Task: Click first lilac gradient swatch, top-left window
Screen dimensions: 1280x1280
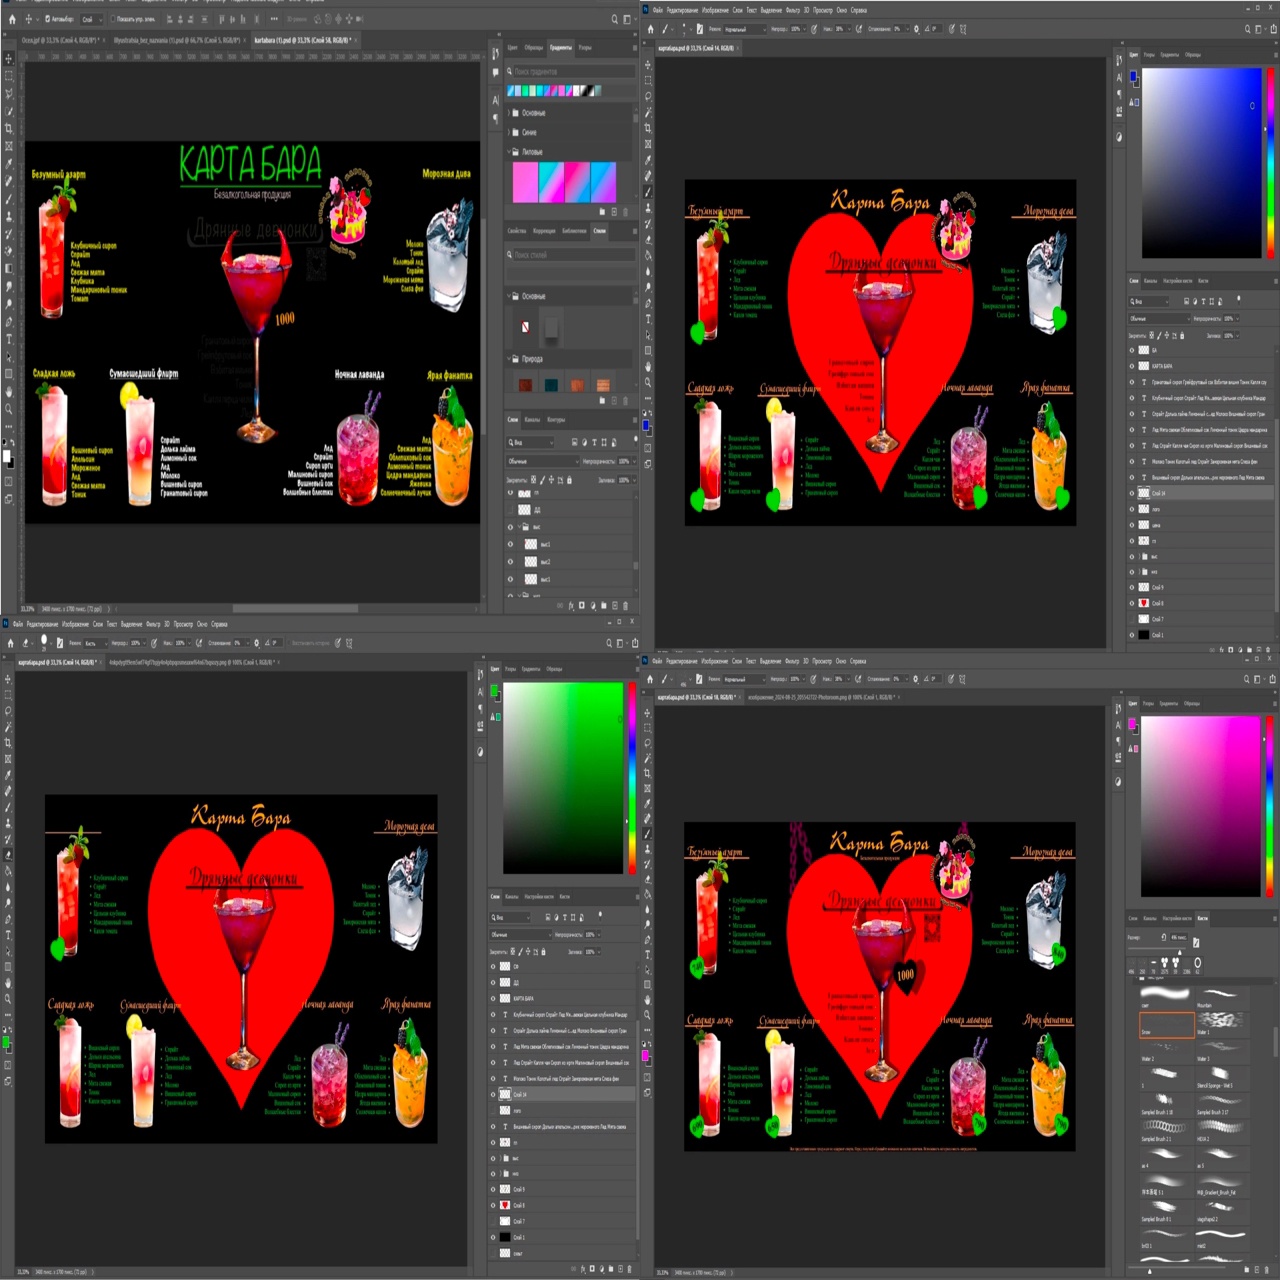Action: (525, 183)
